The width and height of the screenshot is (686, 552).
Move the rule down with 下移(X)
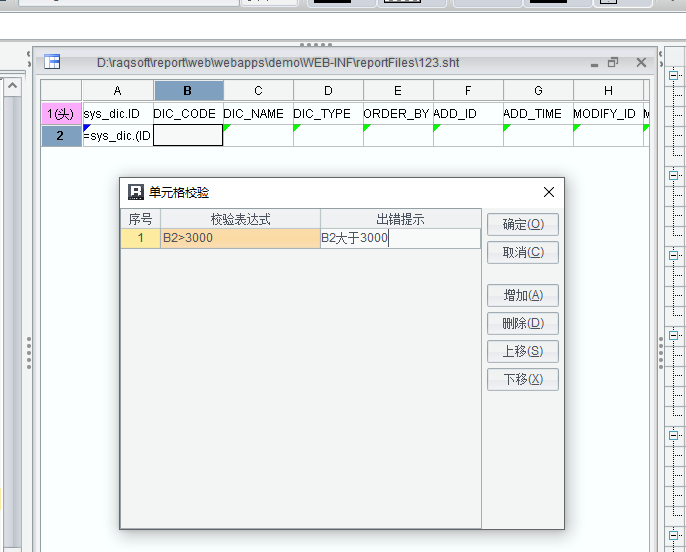point(523,379)
